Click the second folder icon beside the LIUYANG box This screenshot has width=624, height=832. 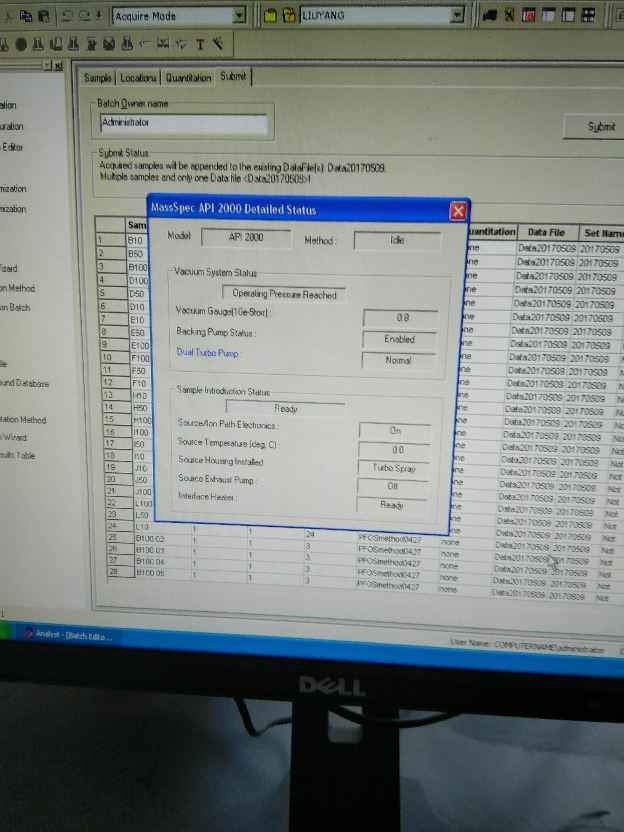(x=289, y=15)
